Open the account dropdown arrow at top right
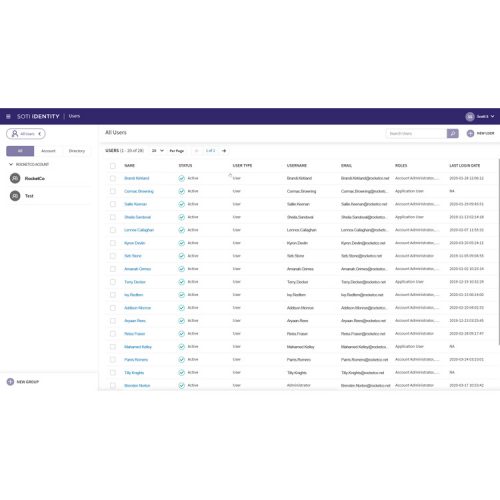500x500 pixels. (x=492, y=116)
